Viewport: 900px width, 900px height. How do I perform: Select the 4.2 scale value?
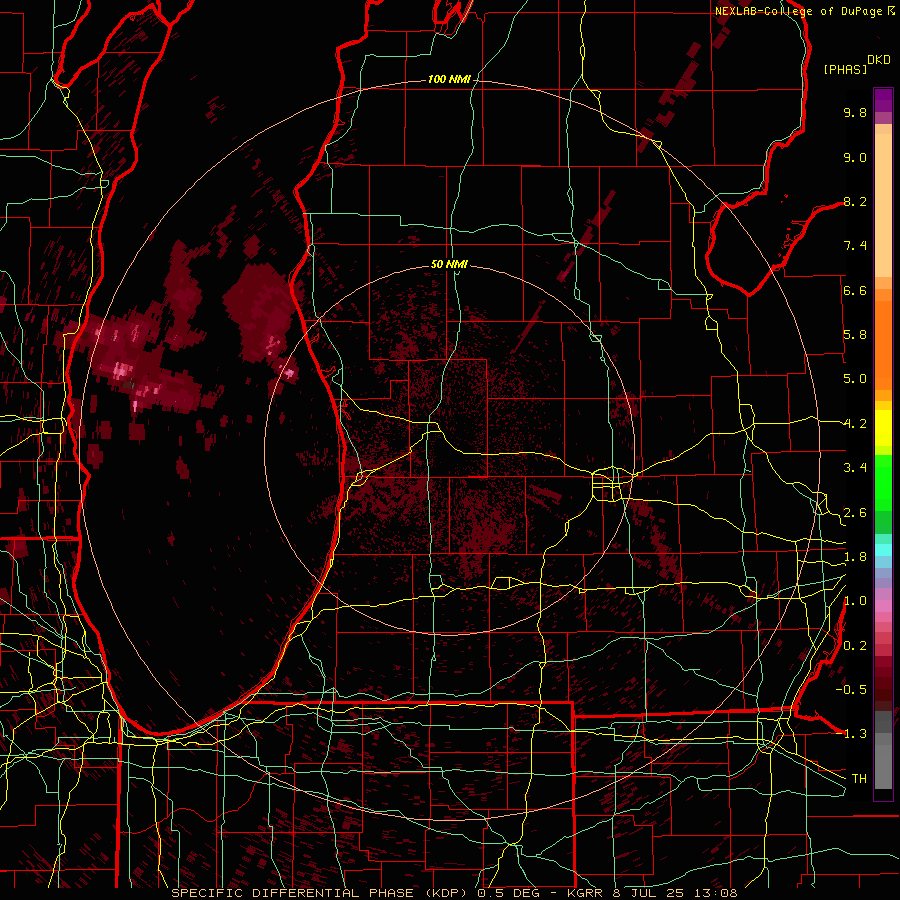coord(855,424)
